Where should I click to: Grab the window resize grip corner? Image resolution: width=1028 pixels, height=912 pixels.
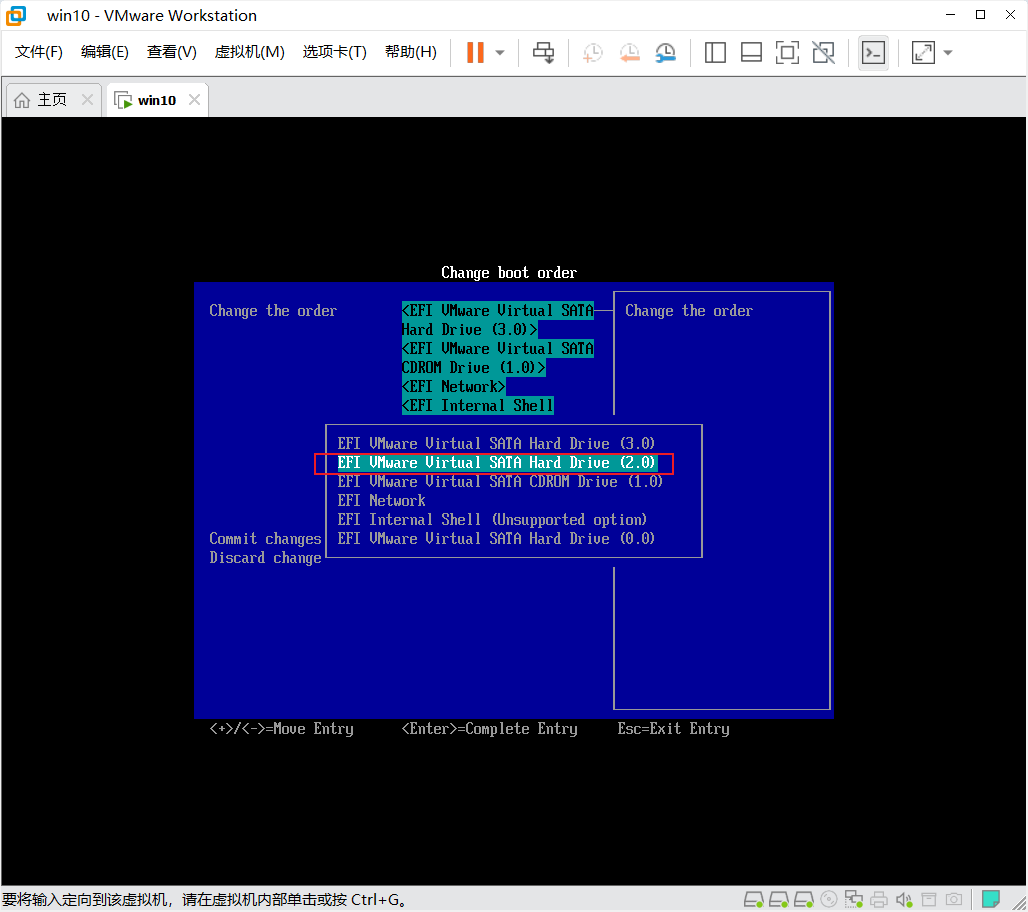click(x=1019, y=903)
